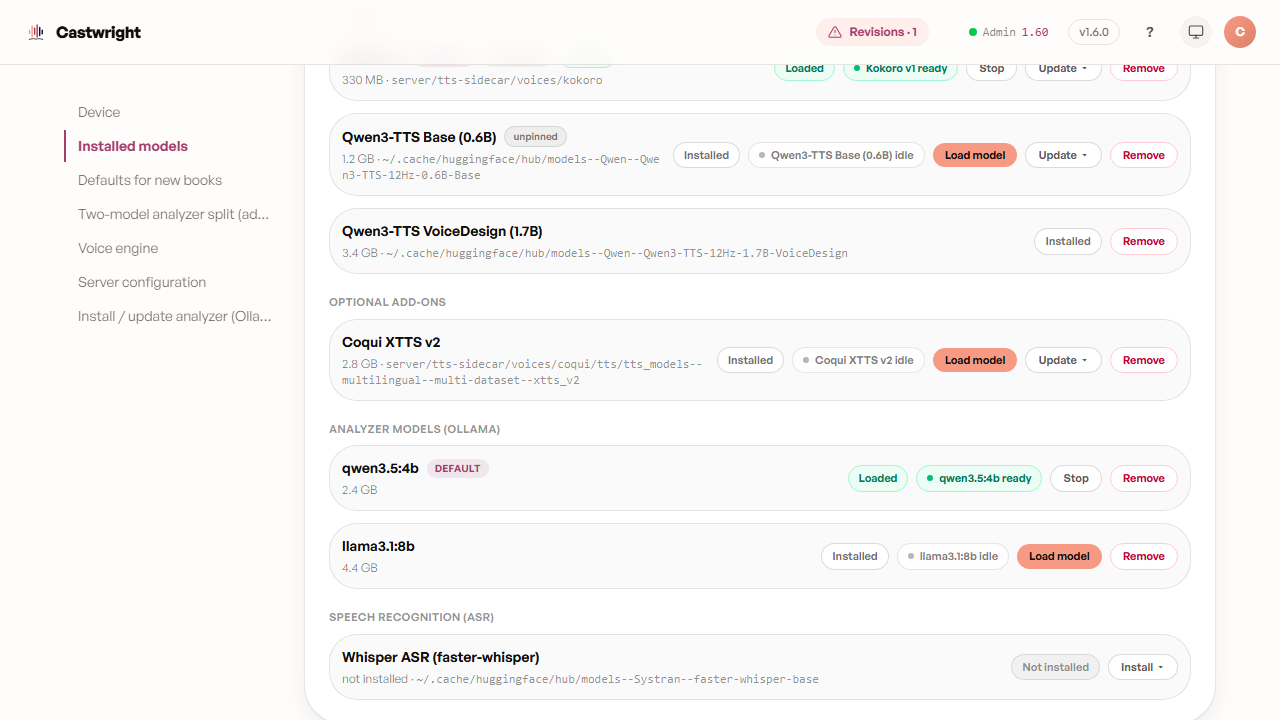Click Installed badge for Qwen3-TTS VoiceDesign

[1068, 241]
